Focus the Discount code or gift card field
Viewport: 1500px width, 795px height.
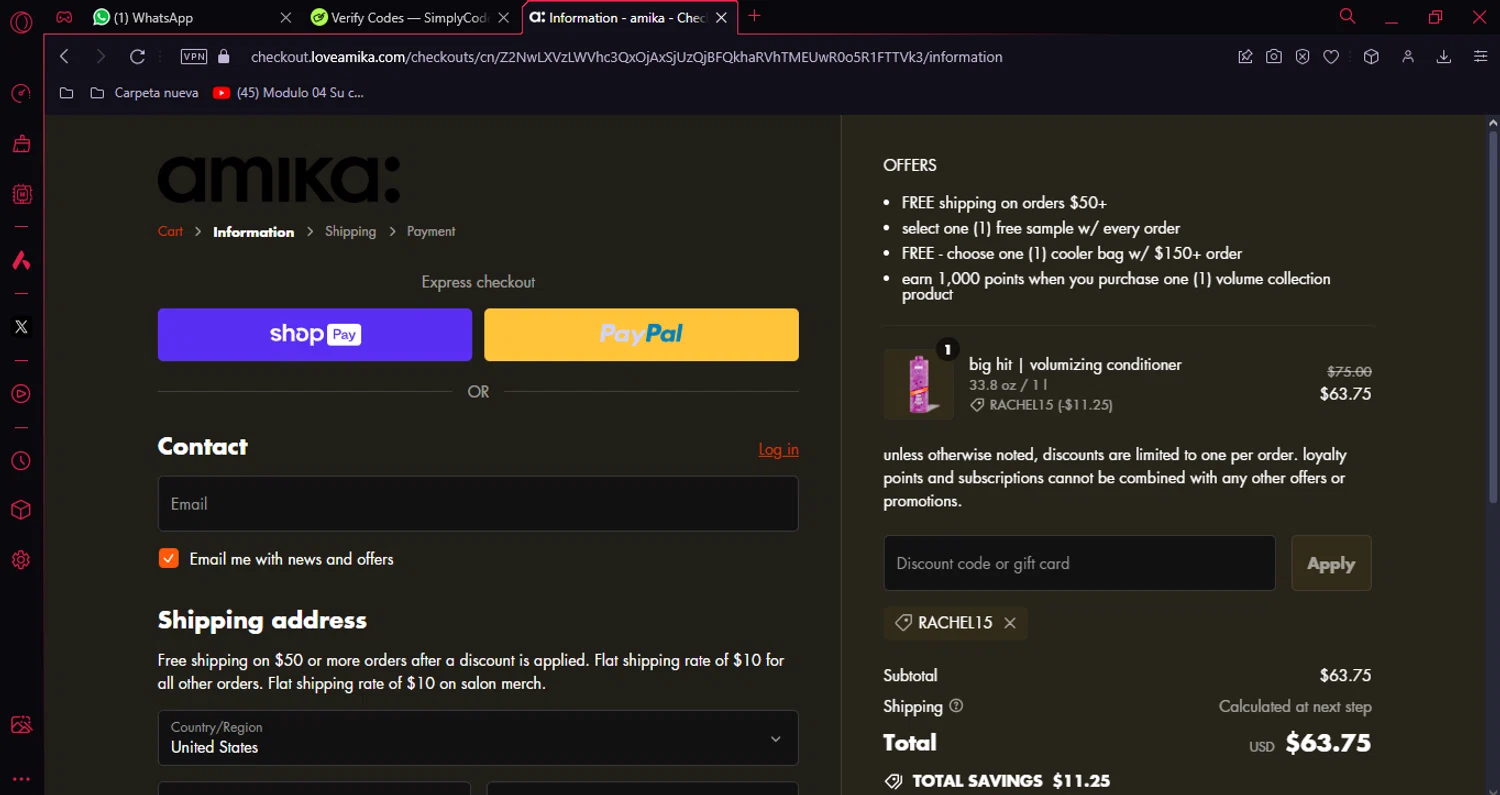tap(1079, 563)
